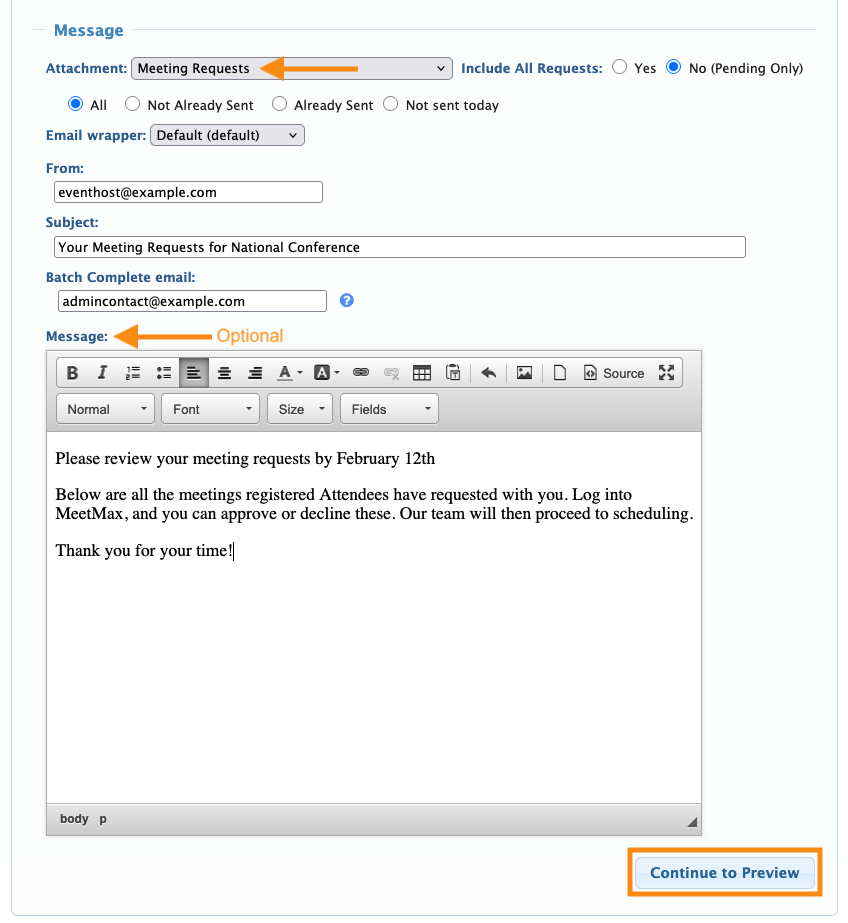The image size is (848, 923).
Task: Center align the text
Action: pos(224,373)
